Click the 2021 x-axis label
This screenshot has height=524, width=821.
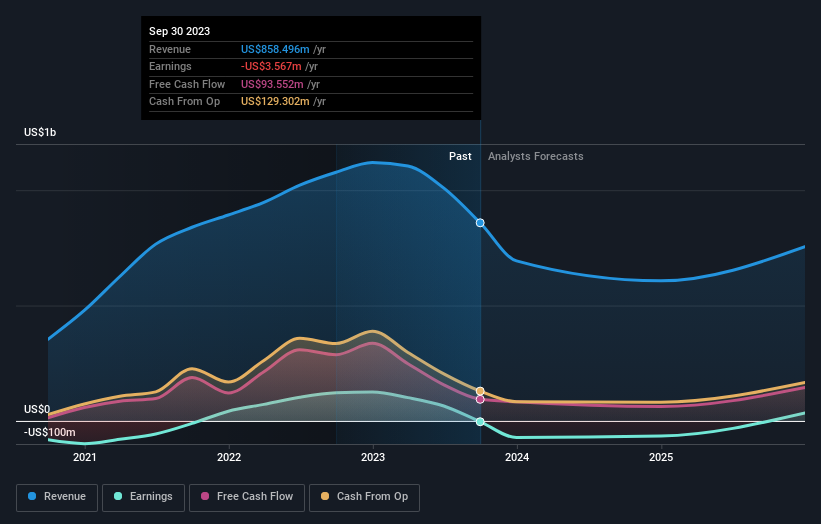(85, 457)
